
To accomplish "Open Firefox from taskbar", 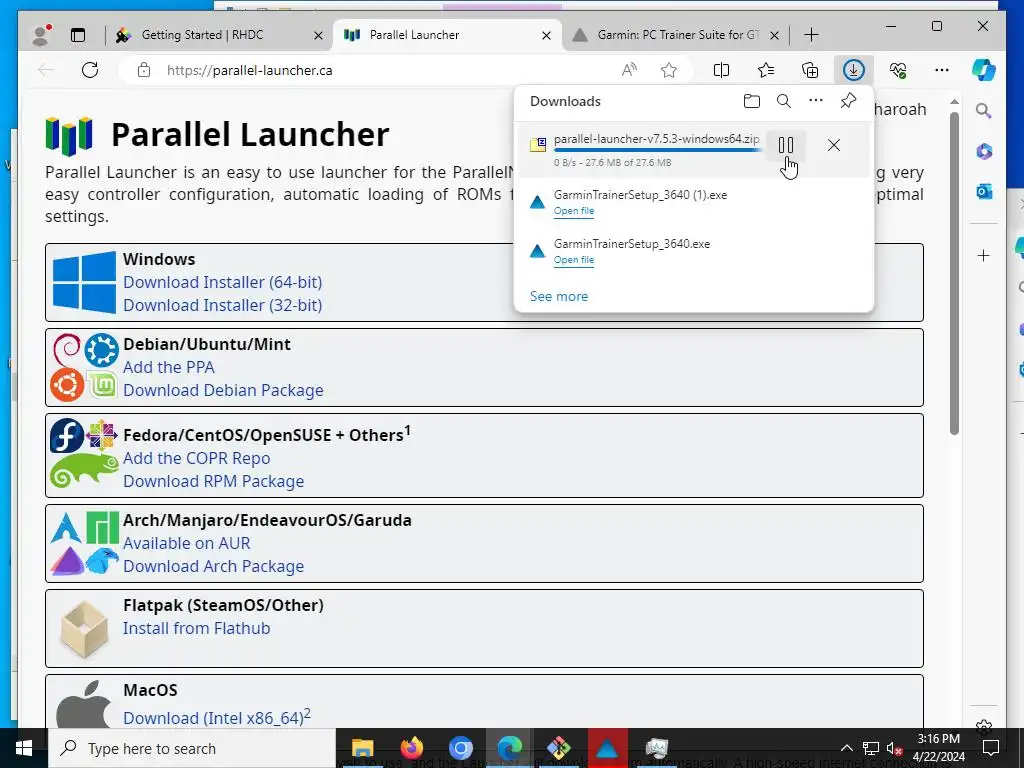I will click(411, 748).
